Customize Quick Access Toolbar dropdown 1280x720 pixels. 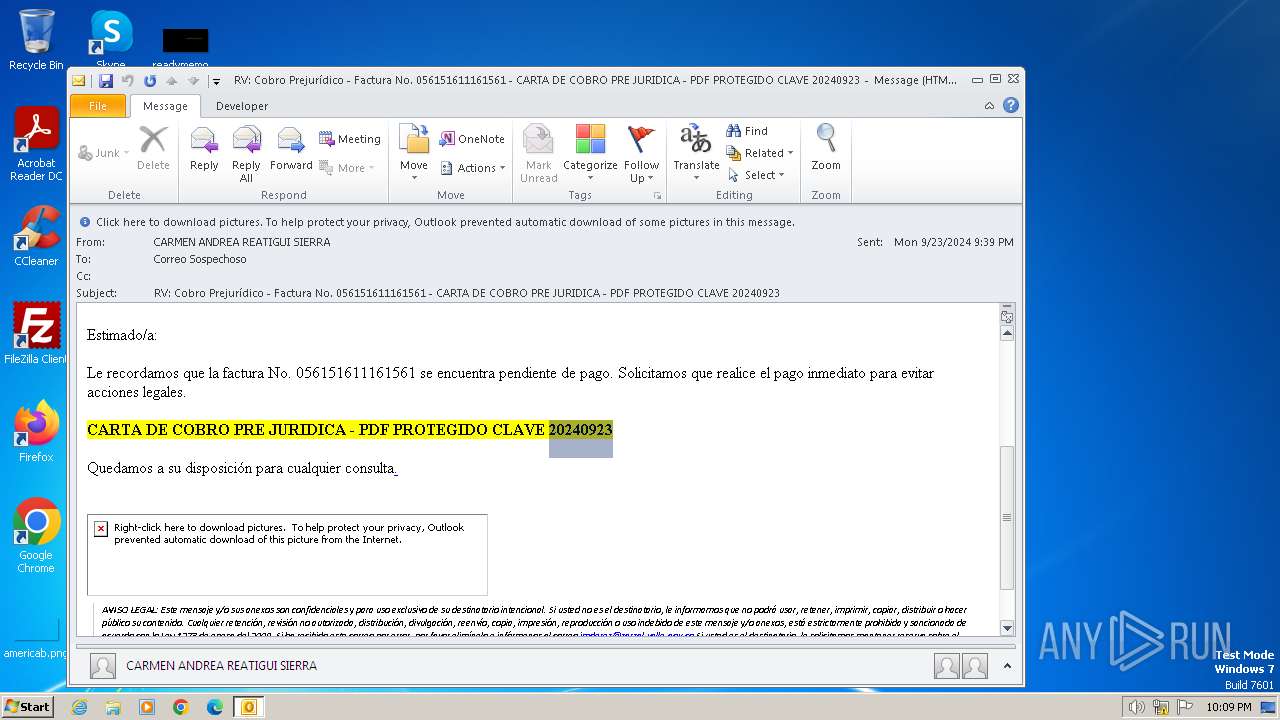pos(216,81)
